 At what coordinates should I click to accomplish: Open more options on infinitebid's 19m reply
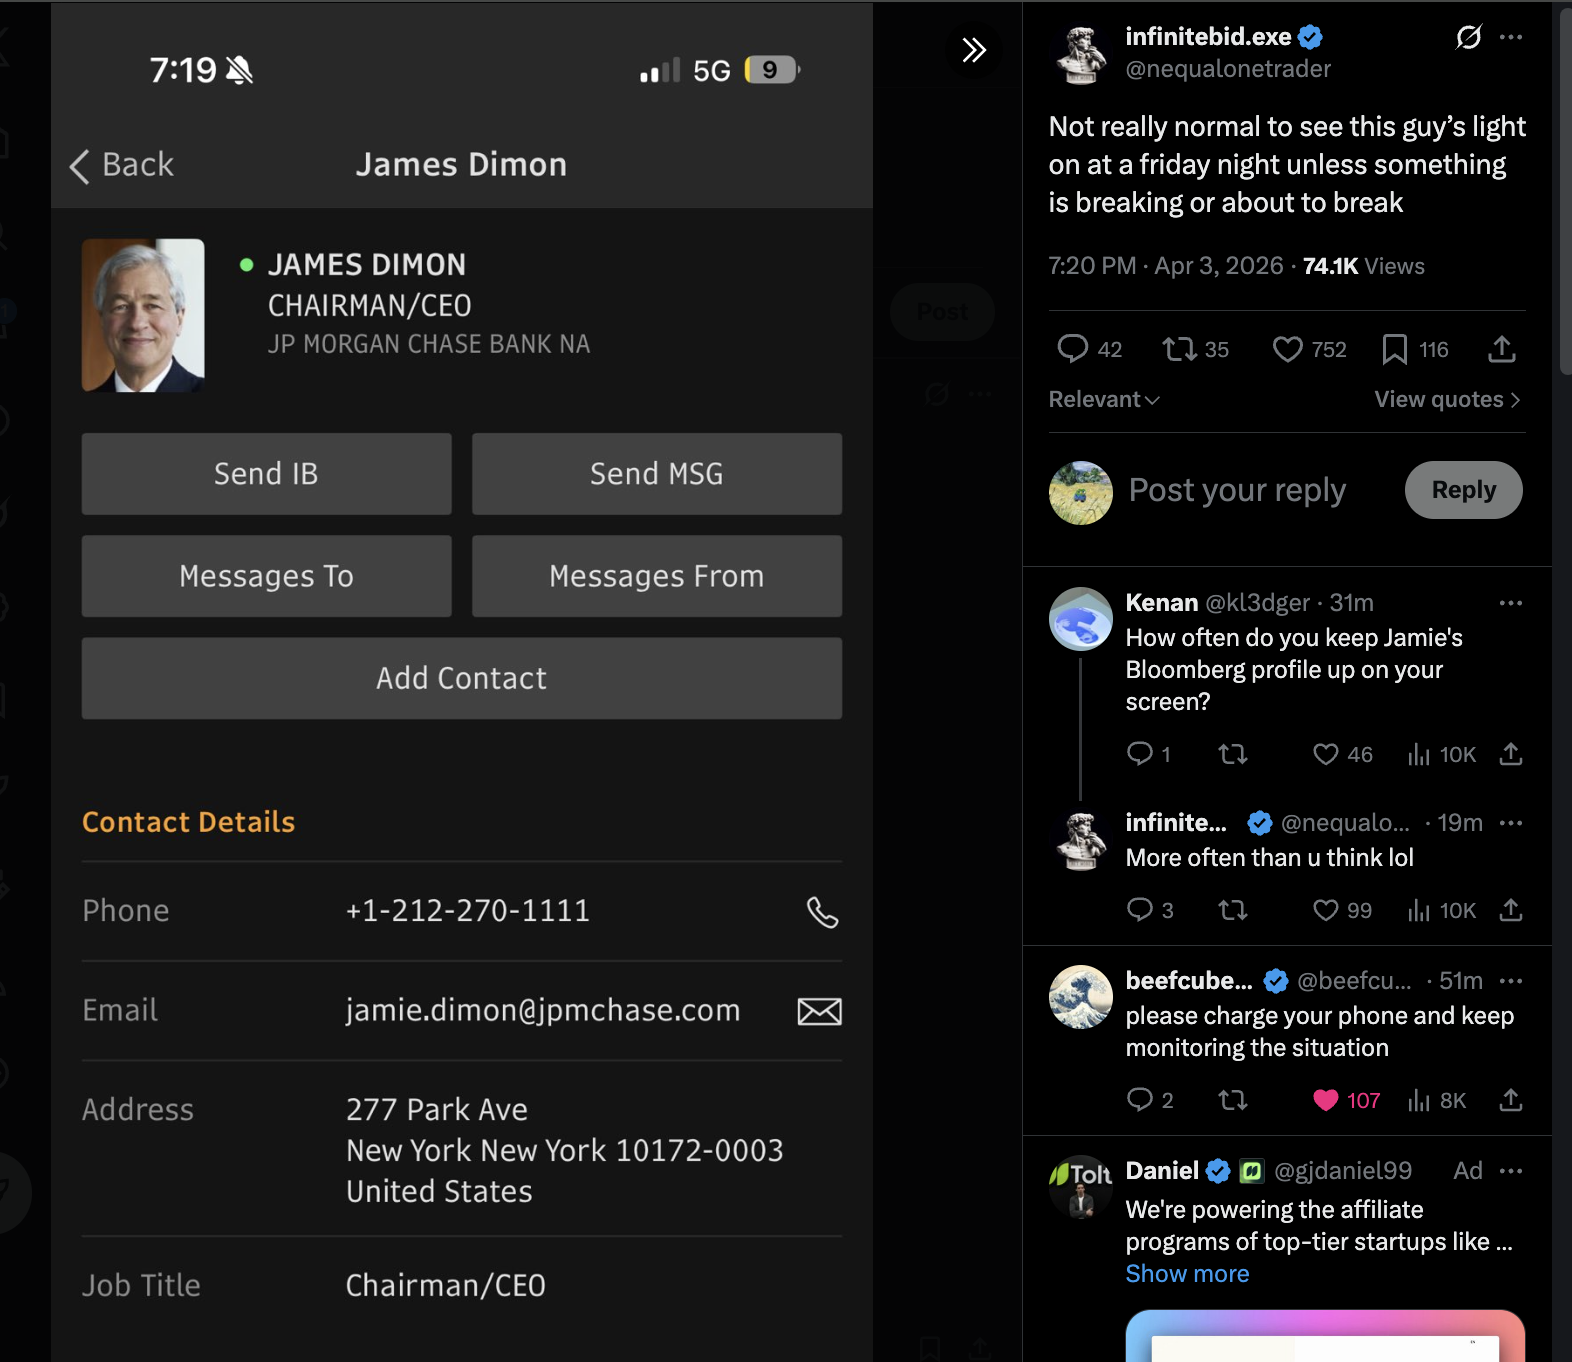tap(1511, 823)
